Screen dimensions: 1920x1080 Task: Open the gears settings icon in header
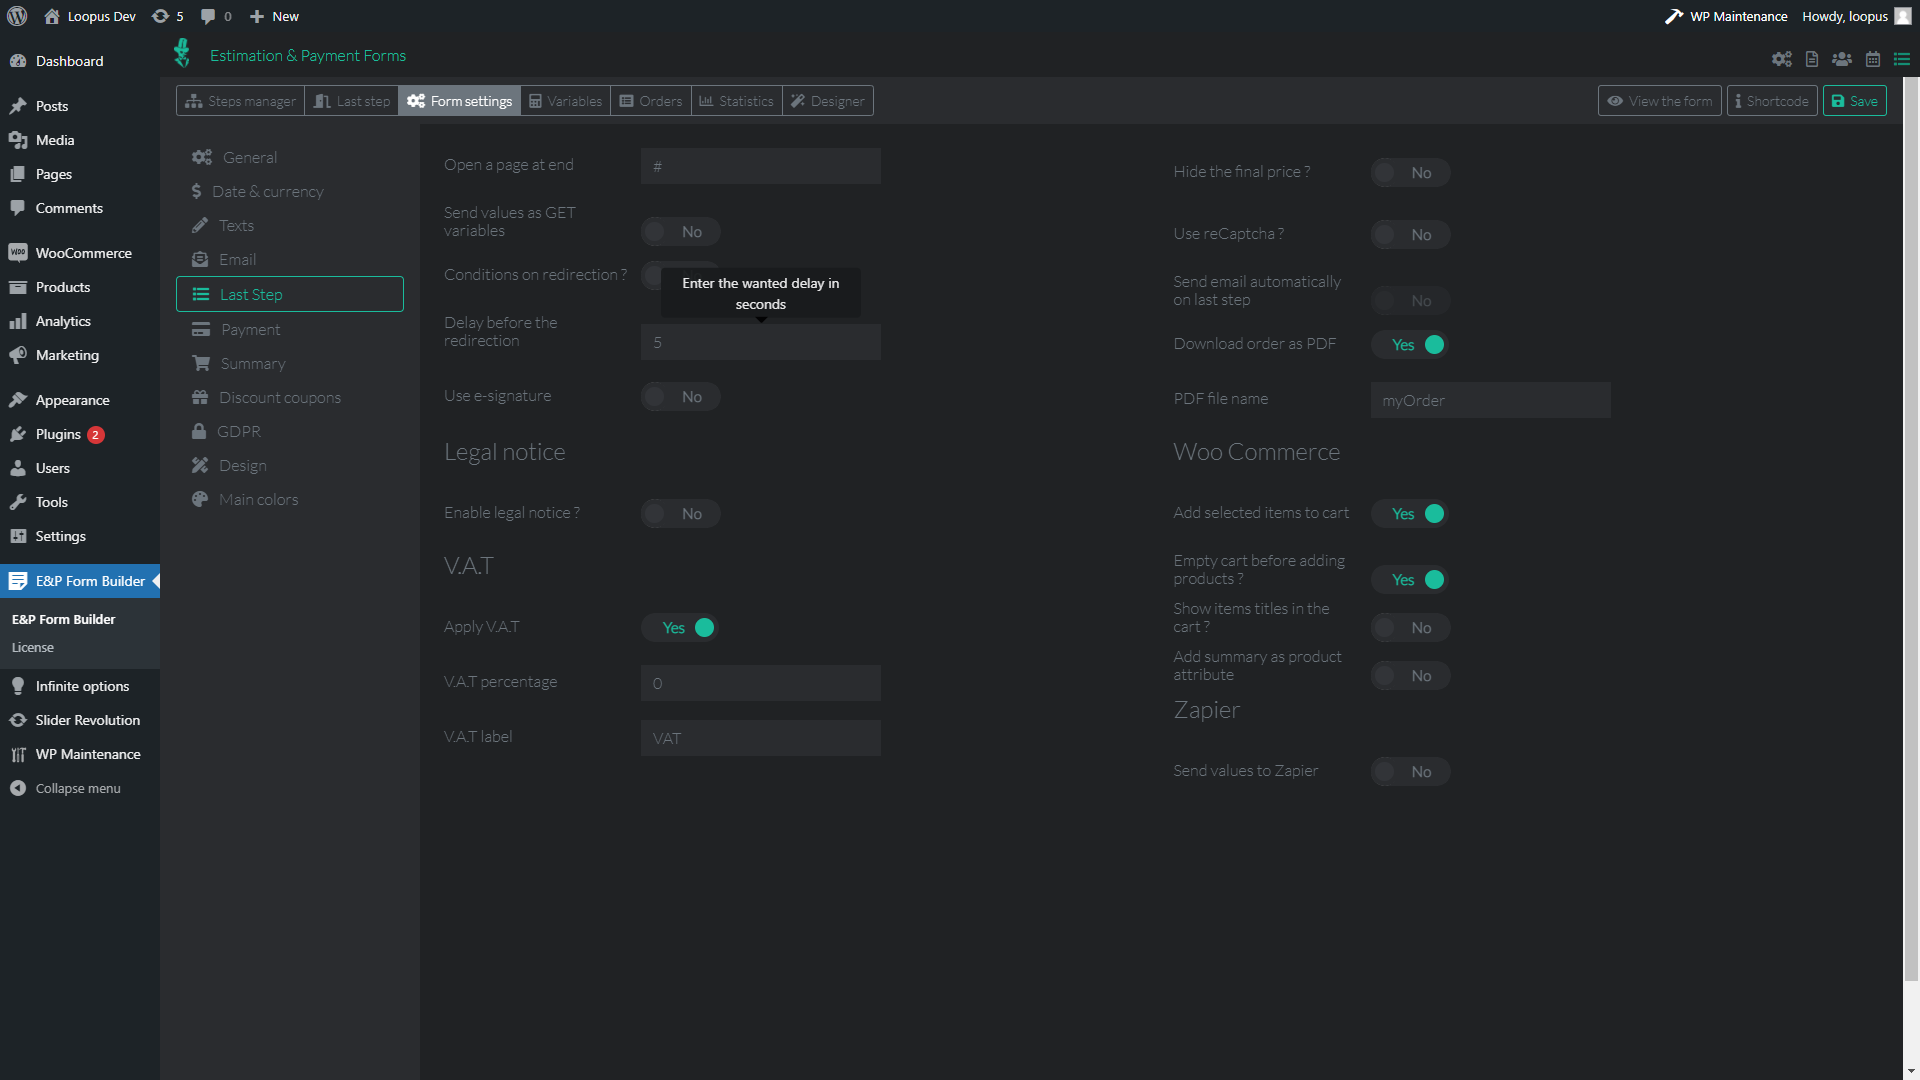[1781, 59]
